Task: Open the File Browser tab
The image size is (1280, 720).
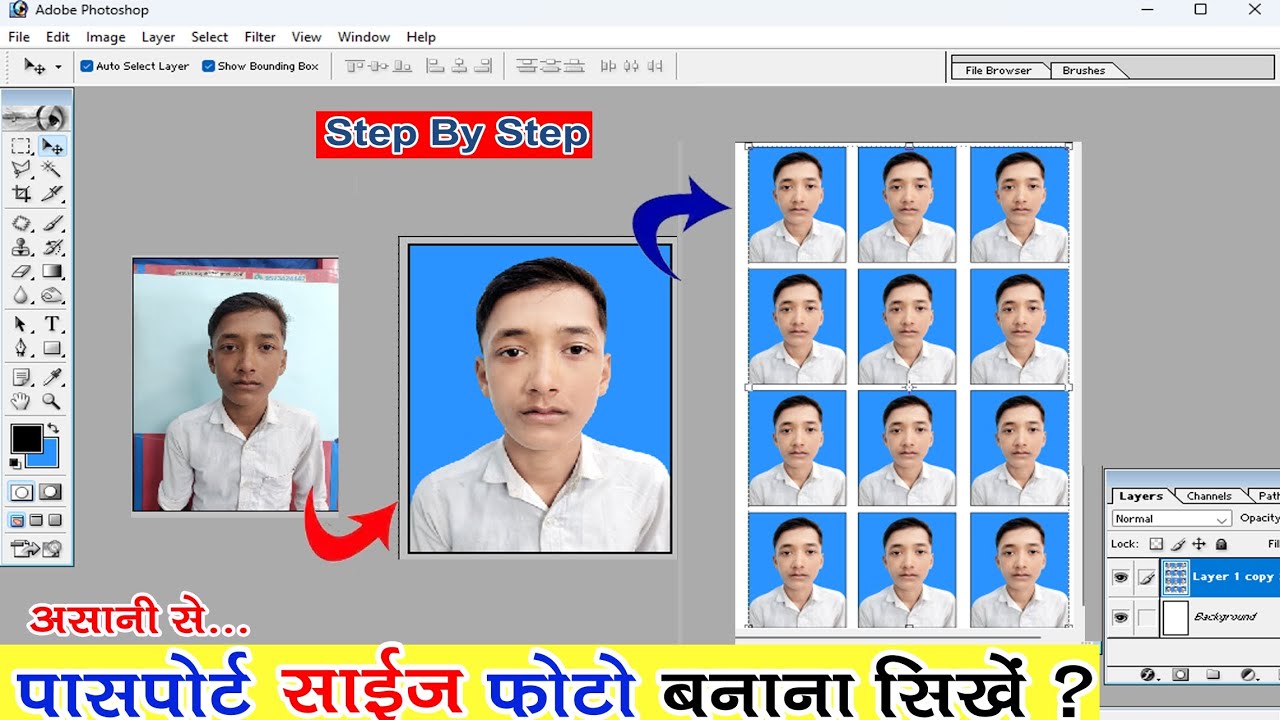Action: click(x=998, y=70)
